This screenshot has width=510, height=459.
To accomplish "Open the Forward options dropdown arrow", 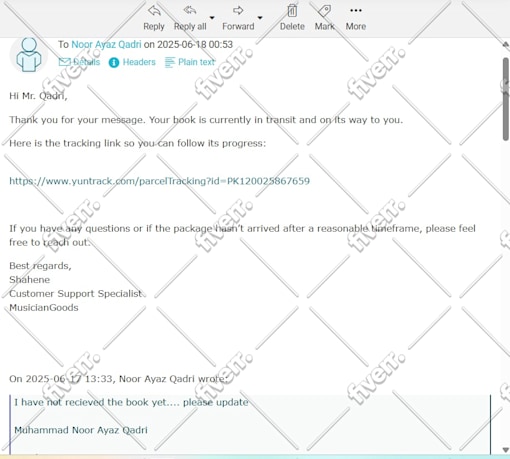I will pyautogui.click(x=260, y=18).
